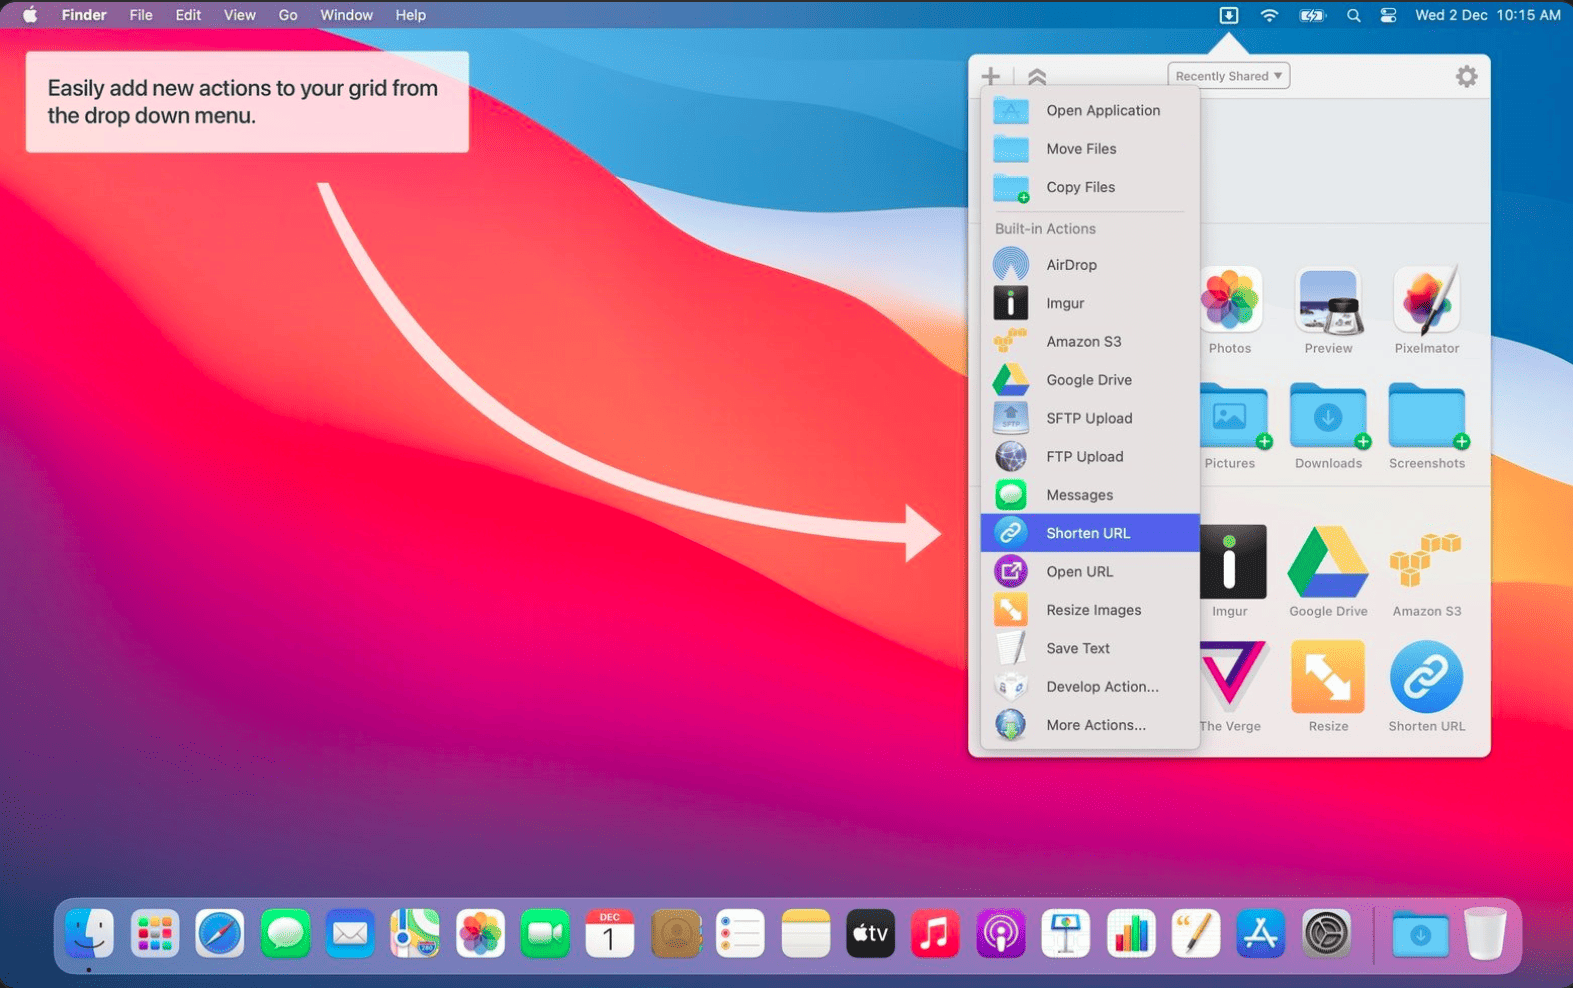
Task: Open App Store from the Dock
Action: (x=1260, y=934)
